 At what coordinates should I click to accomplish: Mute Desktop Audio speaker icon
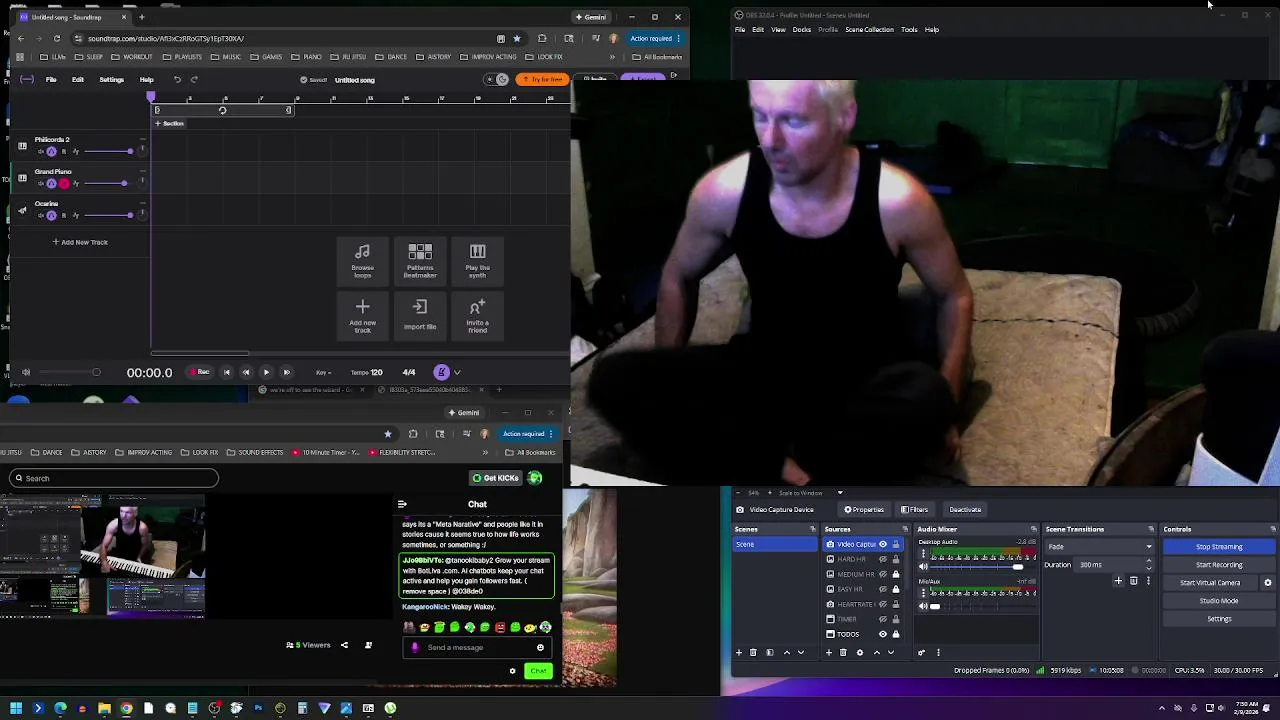coord(923,567)
